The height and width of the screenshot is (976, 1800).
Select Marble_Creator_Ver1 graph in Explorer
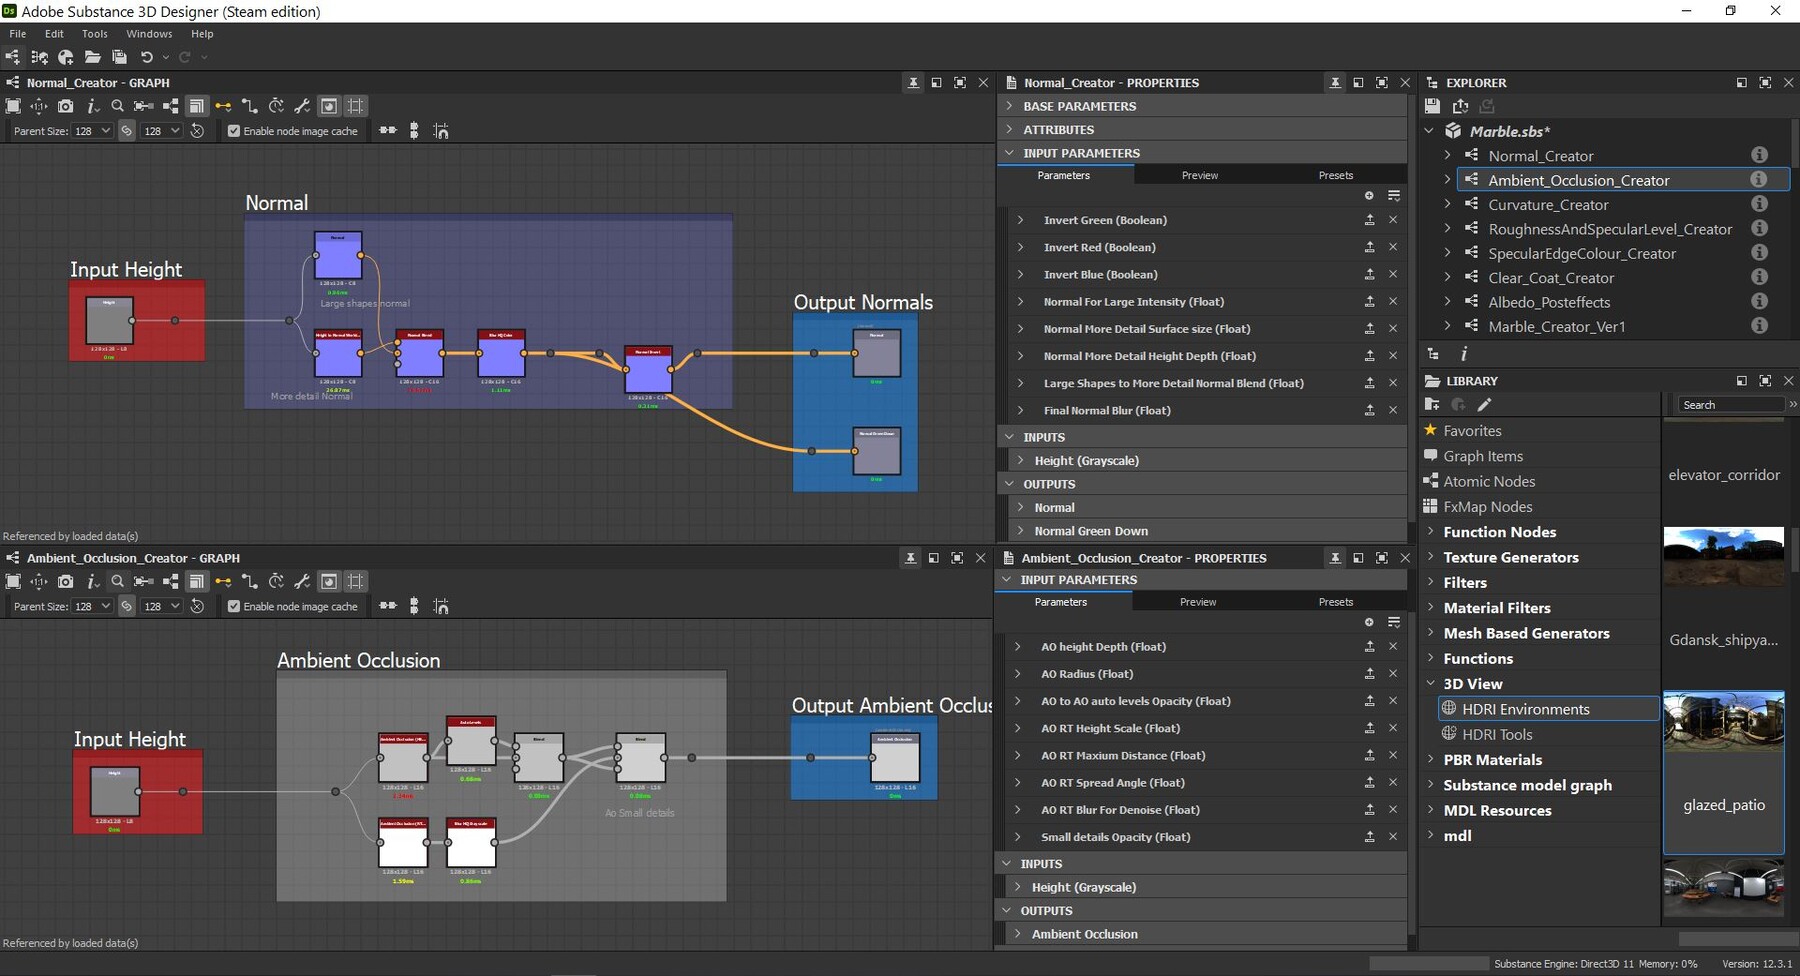pos(1556,326)
